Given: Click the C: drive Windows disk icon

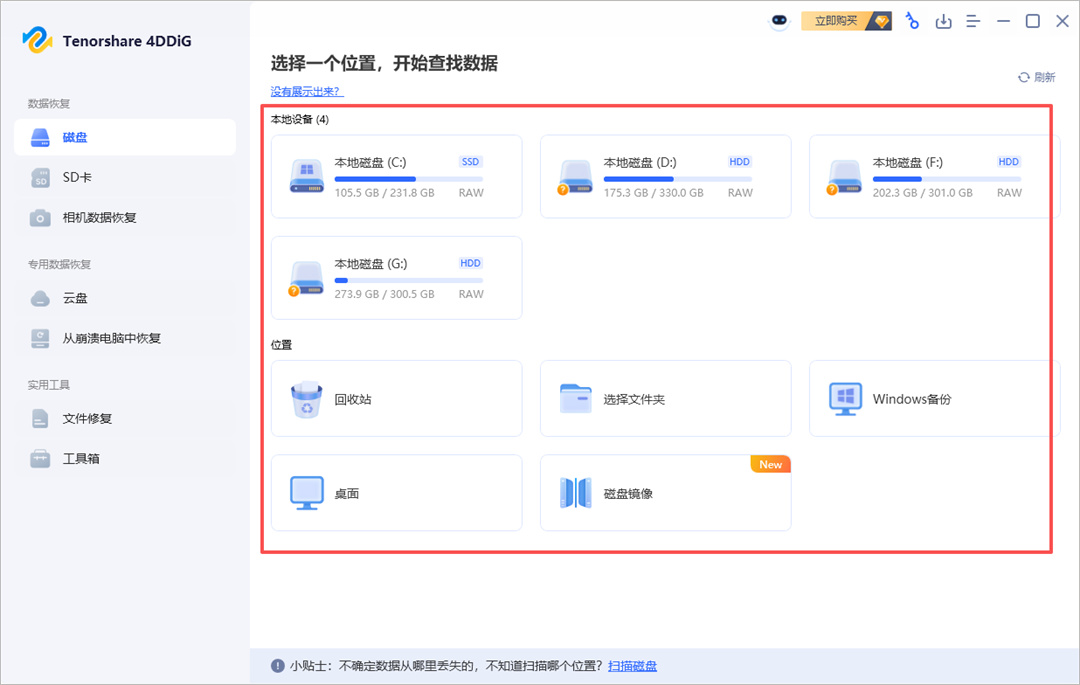Looking at the screenshot, I should point(307,176).
